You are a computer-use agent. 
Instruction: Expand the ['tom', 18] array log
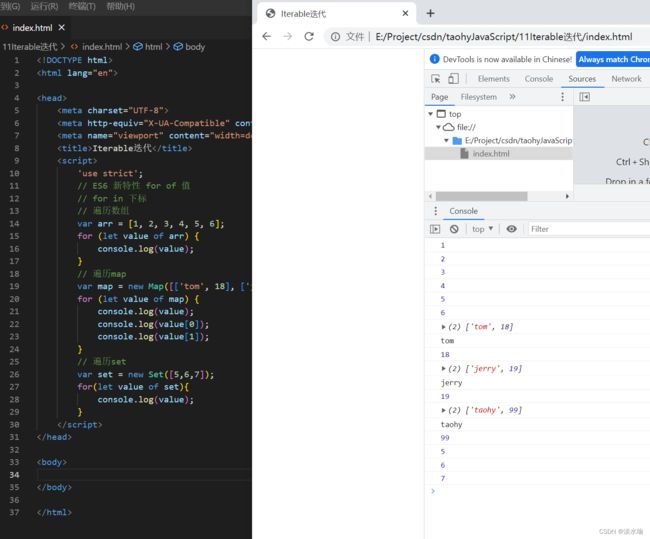pyautogui.click(x=444, y=327)
